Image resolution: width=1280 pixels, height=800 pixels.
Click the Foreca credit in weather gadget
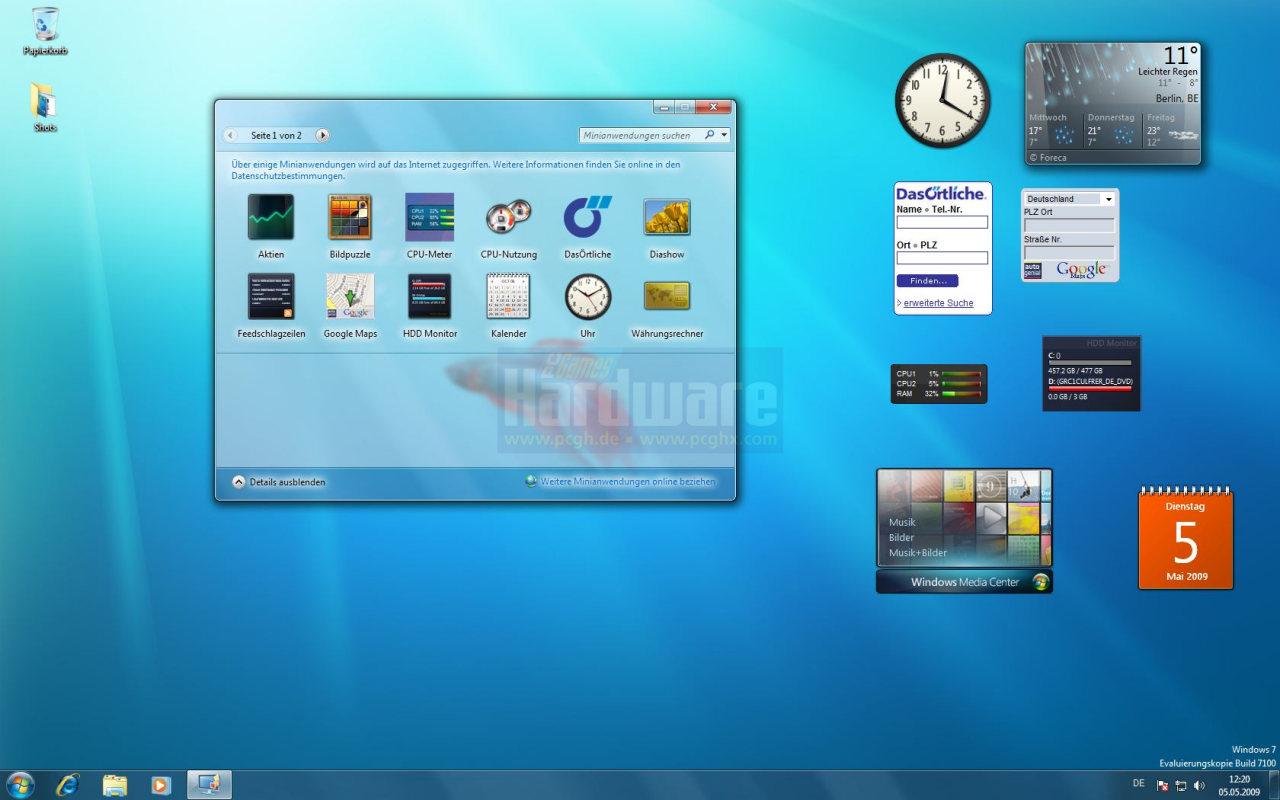pyautogui.click(x=1049, y=158)
